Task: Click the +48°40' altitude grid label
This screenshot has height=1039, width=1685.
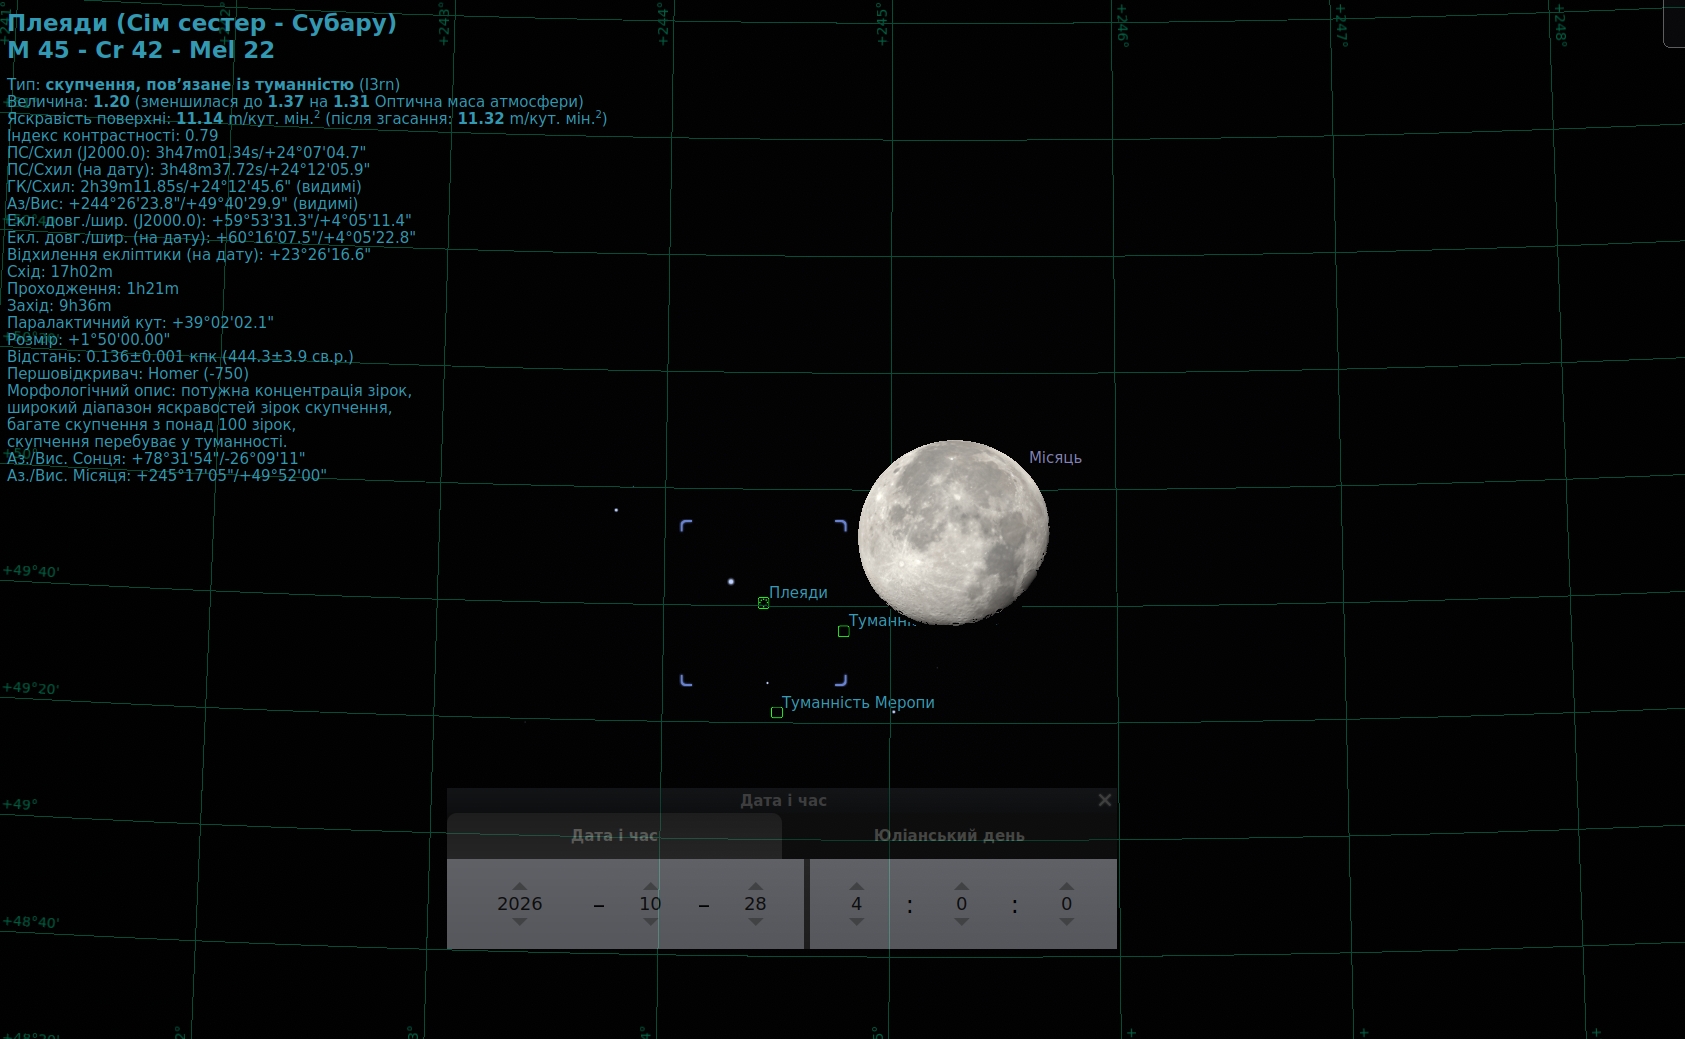Action: coord(31,923)
